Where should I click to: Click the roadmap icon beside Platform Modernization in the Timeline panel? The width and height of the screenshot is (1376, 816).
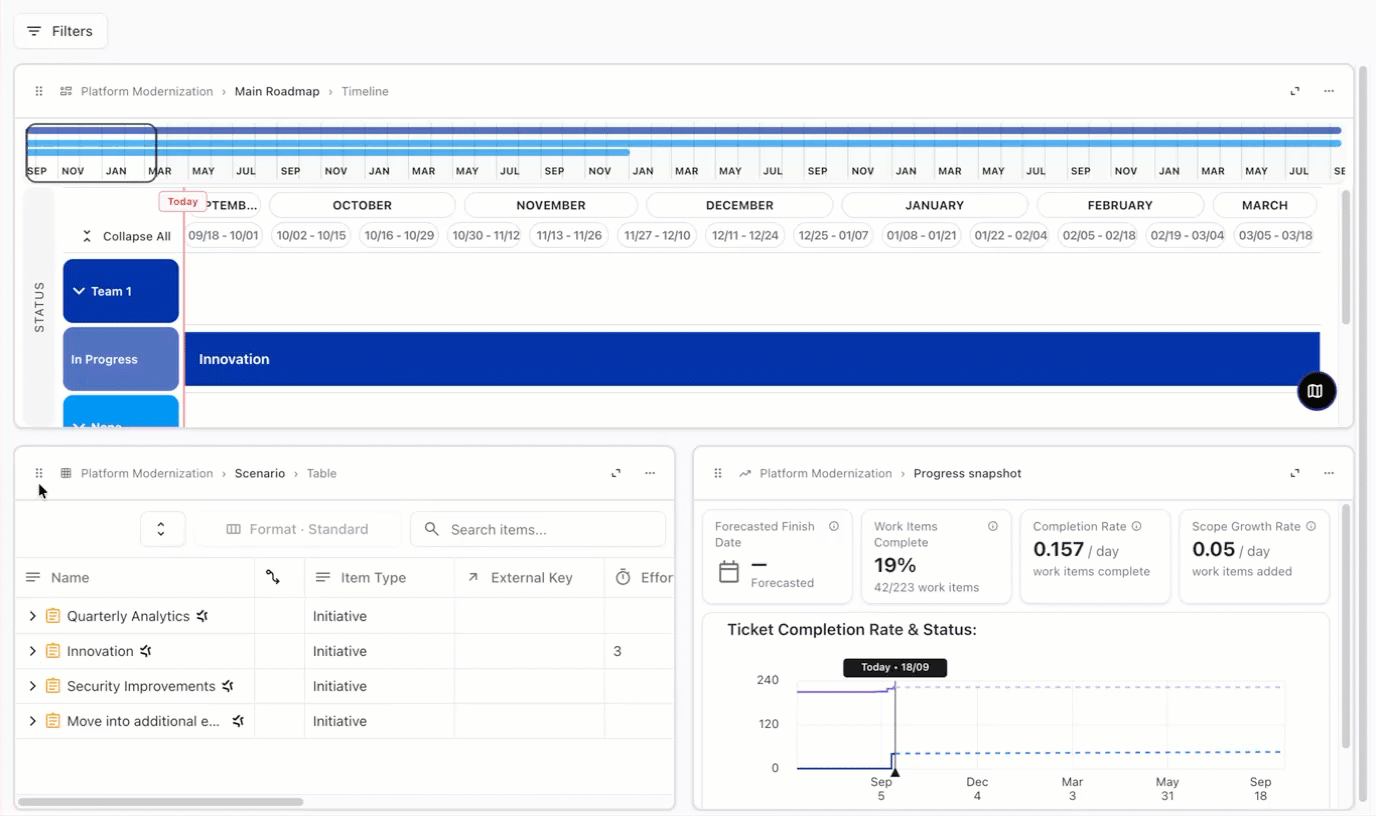(x=66, y=91)
